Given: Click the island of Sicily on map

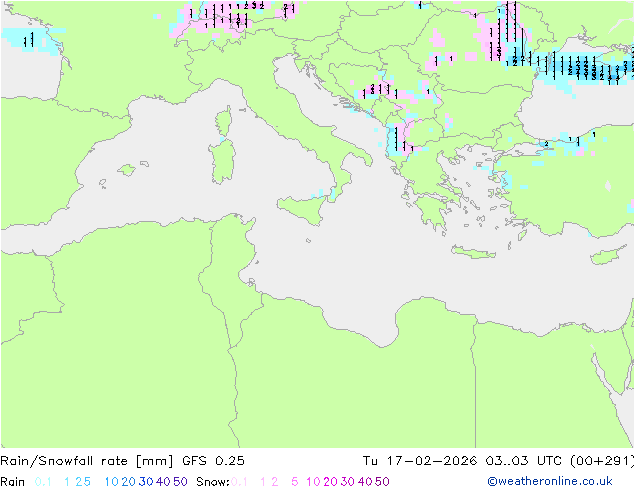Looking at the screenshot, I should pyautogui.click(x=304, y=209).
